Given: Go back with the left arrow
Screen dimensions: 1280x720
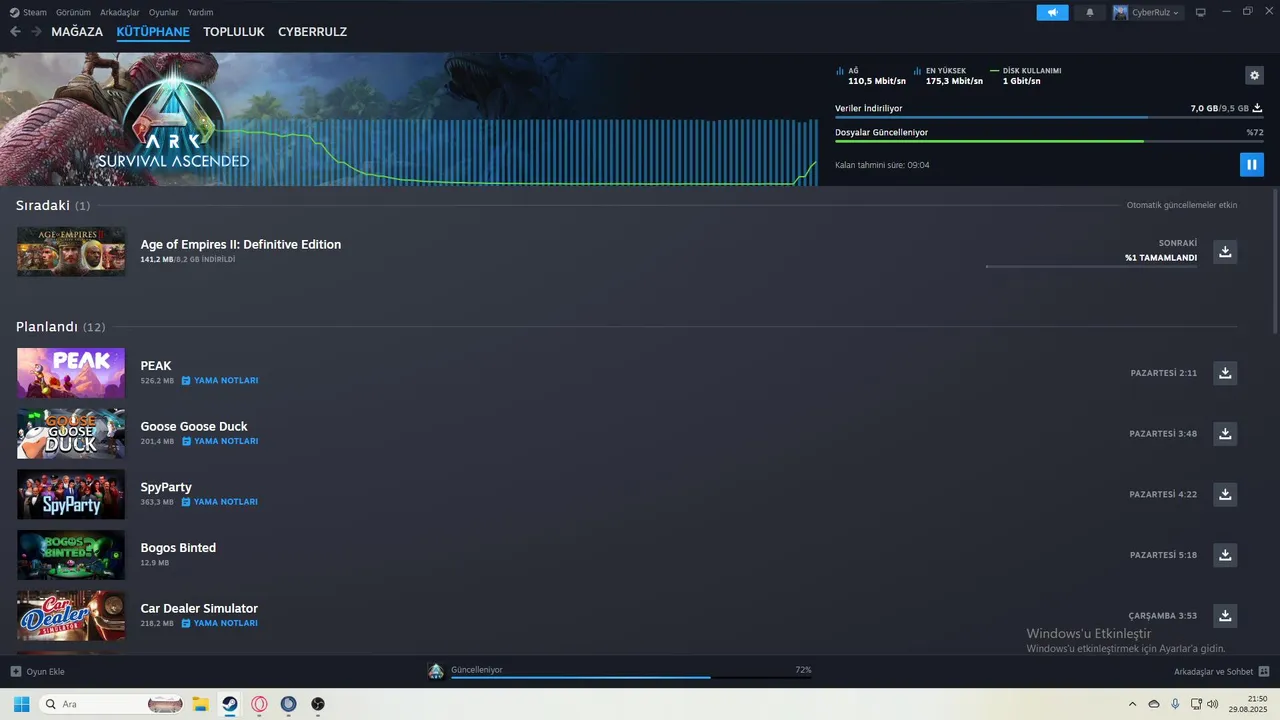Looking at the screenshot, I should click(15, 32).
